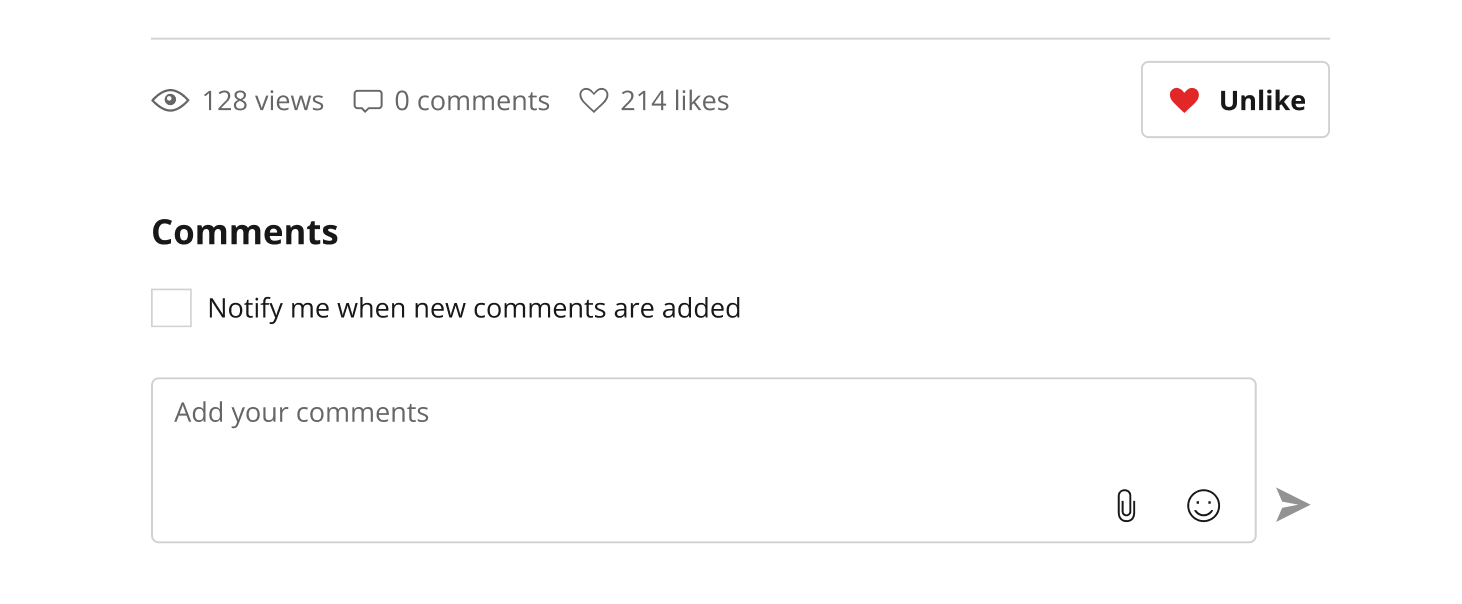Click the "128 views" count text
Image resolution: width=1462 pixels, height=604 pixels.
(x=263, y=101)
